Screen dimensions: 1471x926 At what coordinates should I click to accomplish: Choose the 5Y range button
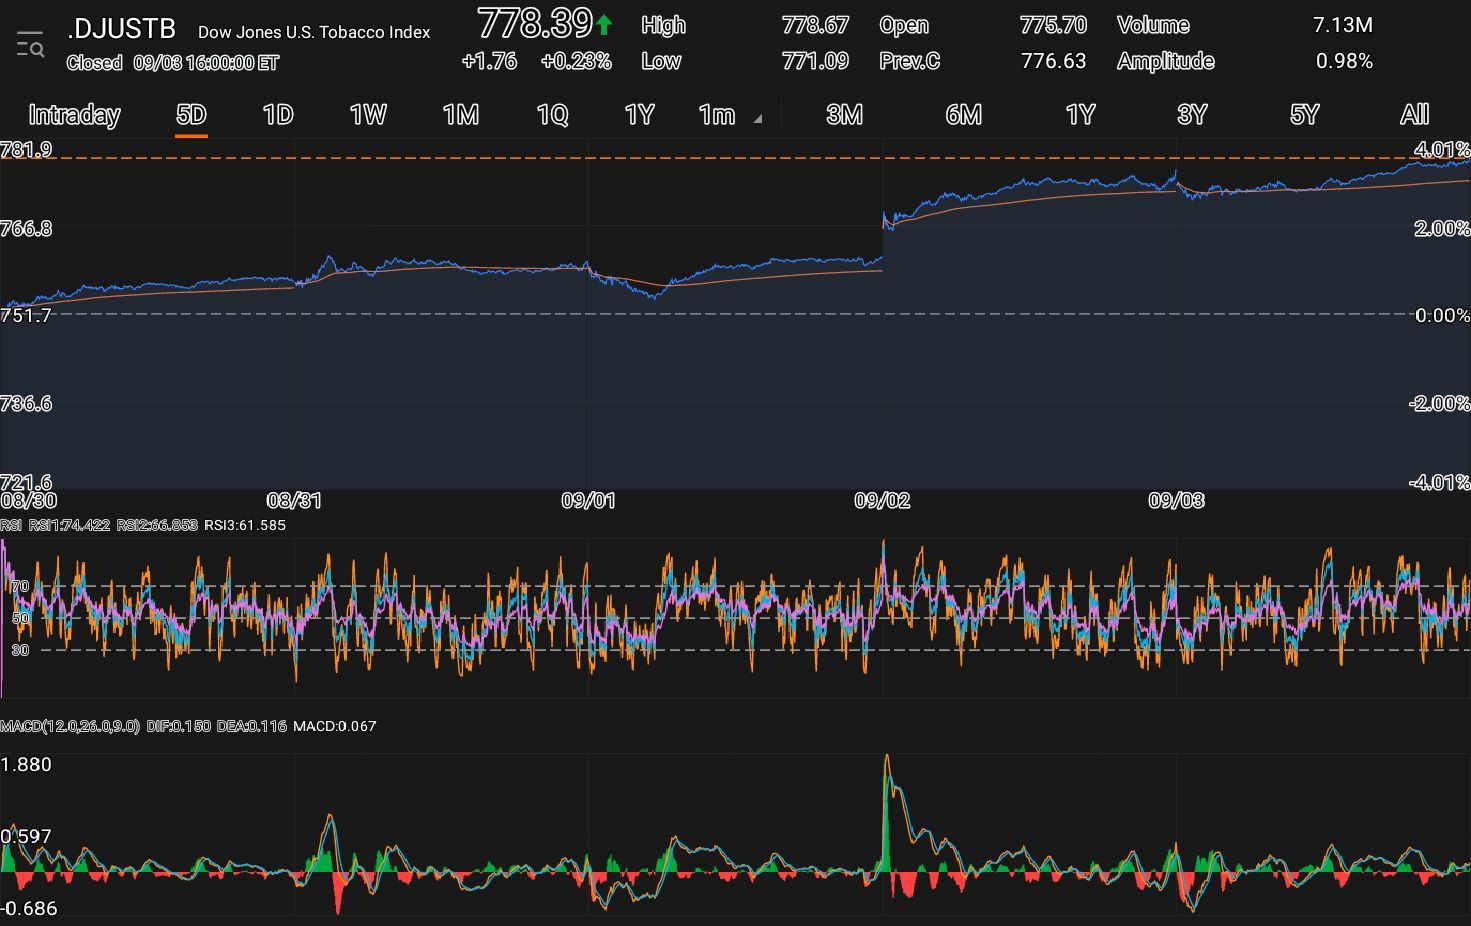click(1304, 115)
